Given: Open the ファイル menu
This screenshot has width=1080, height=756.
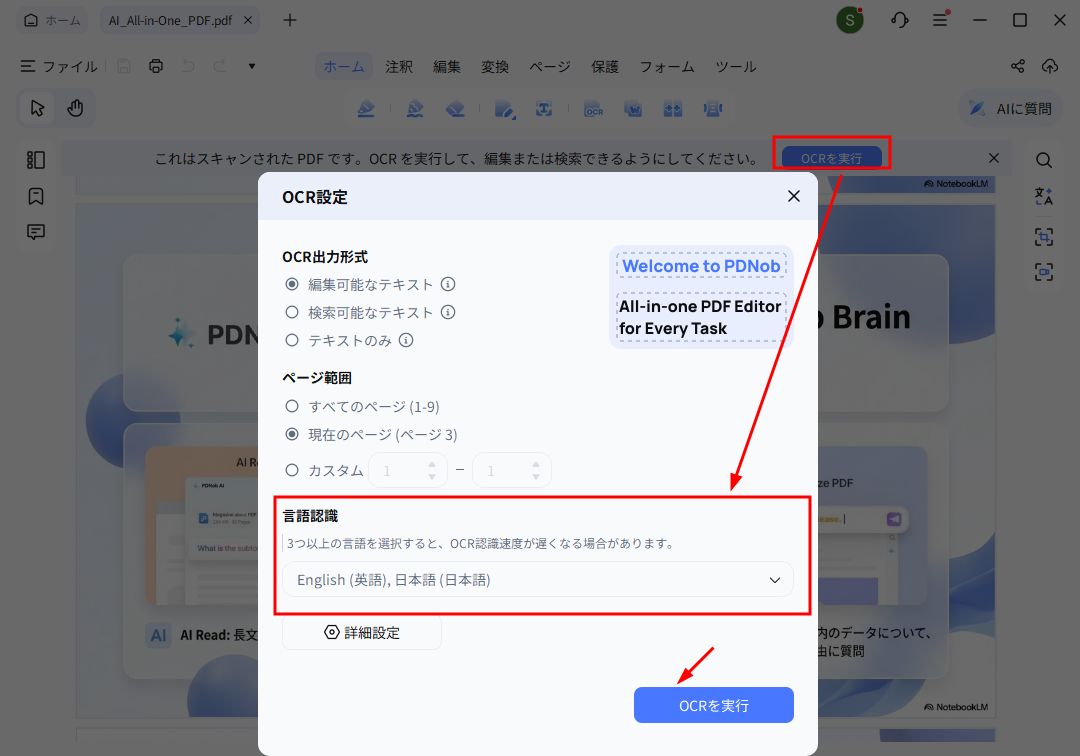Looking at the screenshot, I should click(x=59, y=66).
